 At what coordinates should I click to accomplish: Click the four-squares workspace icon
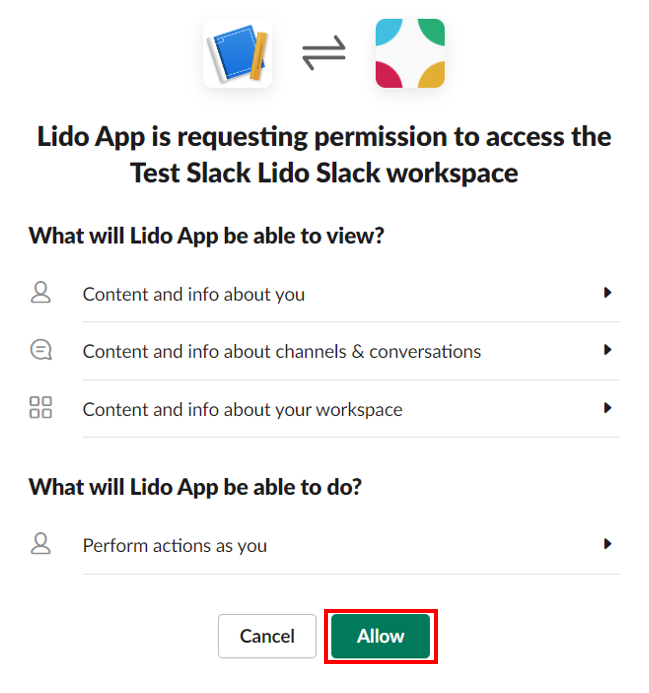tap(41, 407)
